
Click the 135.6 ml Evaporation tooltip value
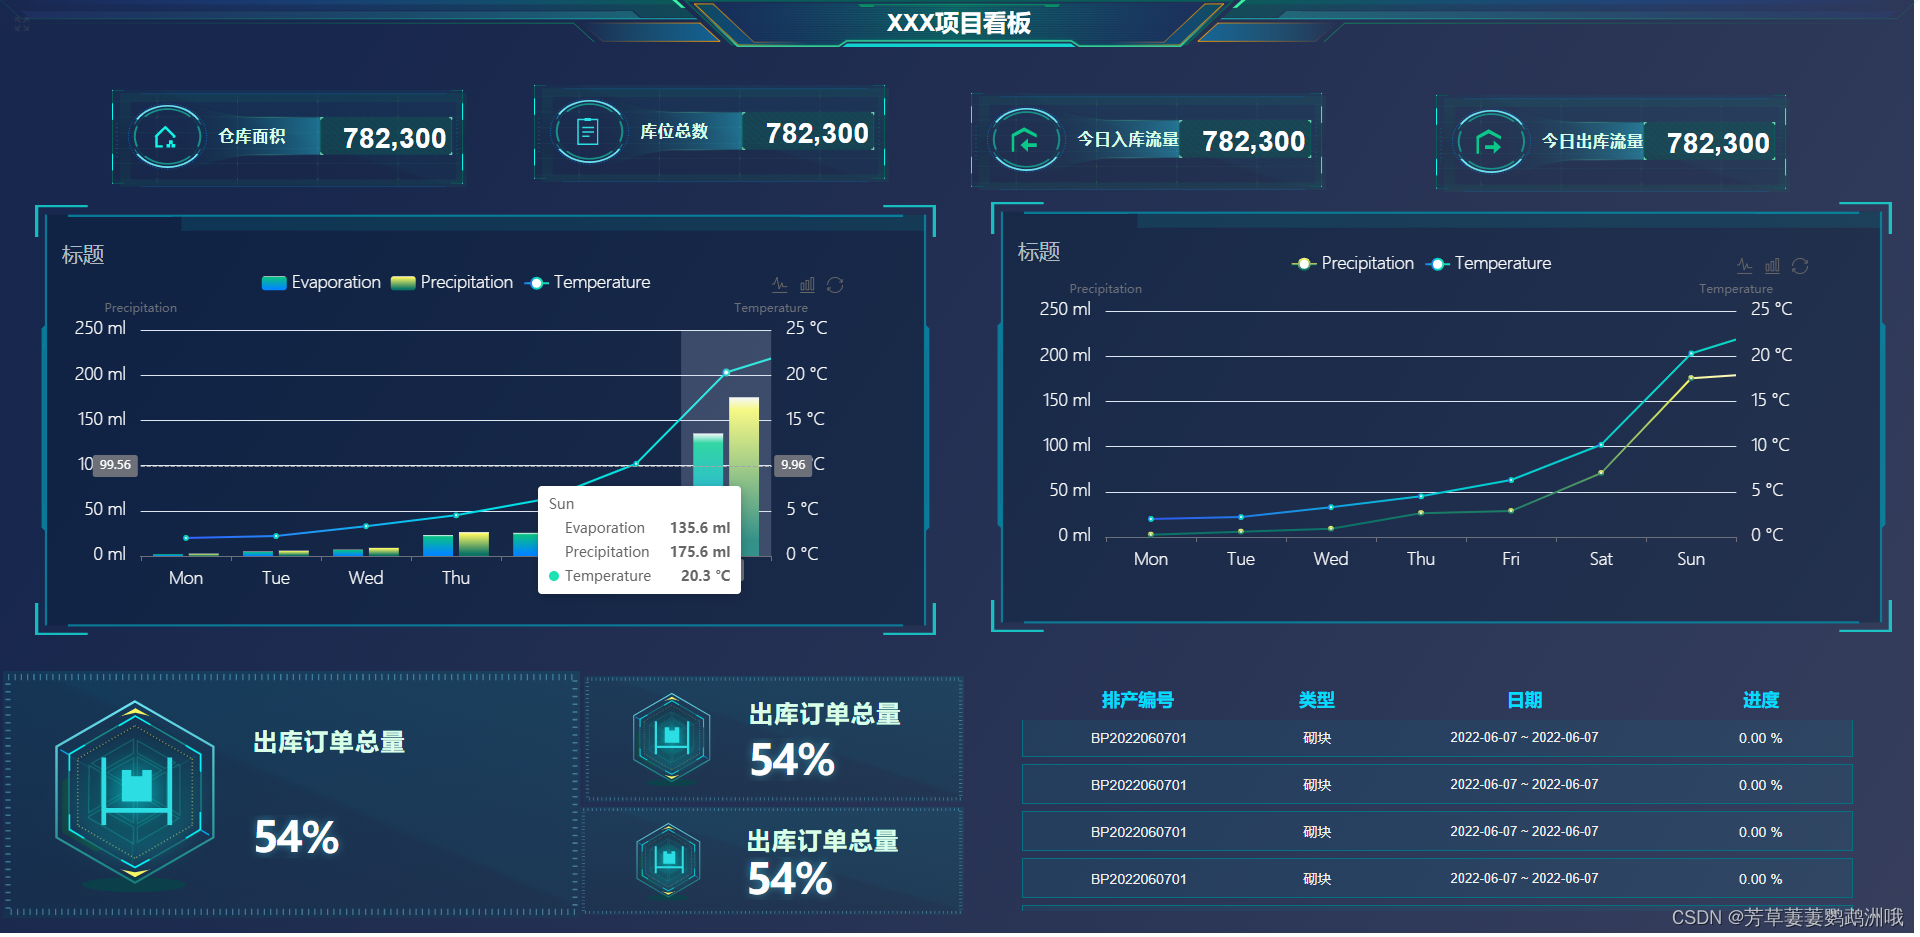(700, 528)
